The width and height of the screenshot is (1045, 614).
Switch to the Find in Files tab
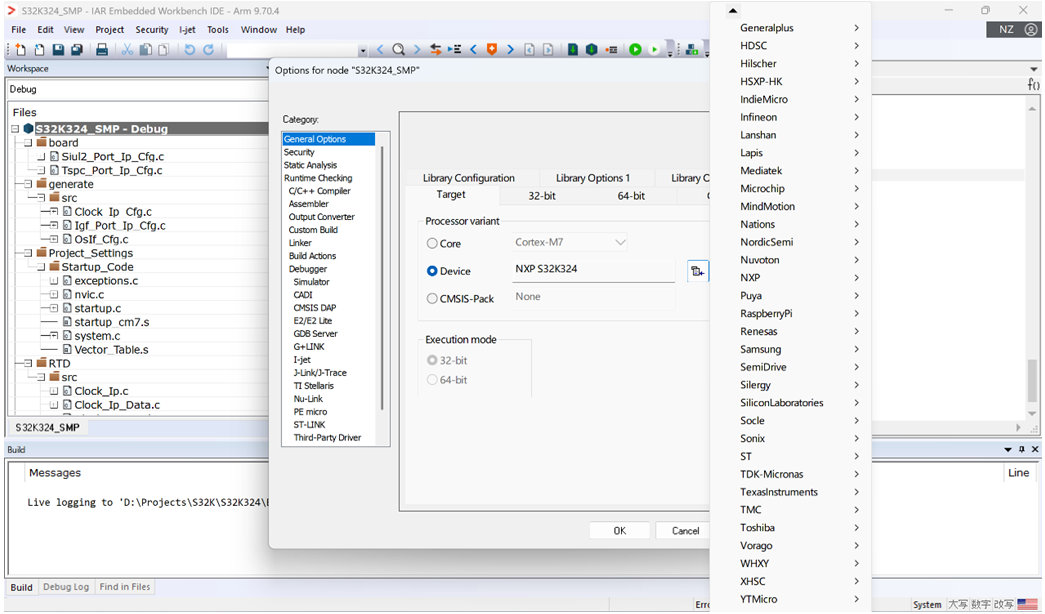(125, 587)
